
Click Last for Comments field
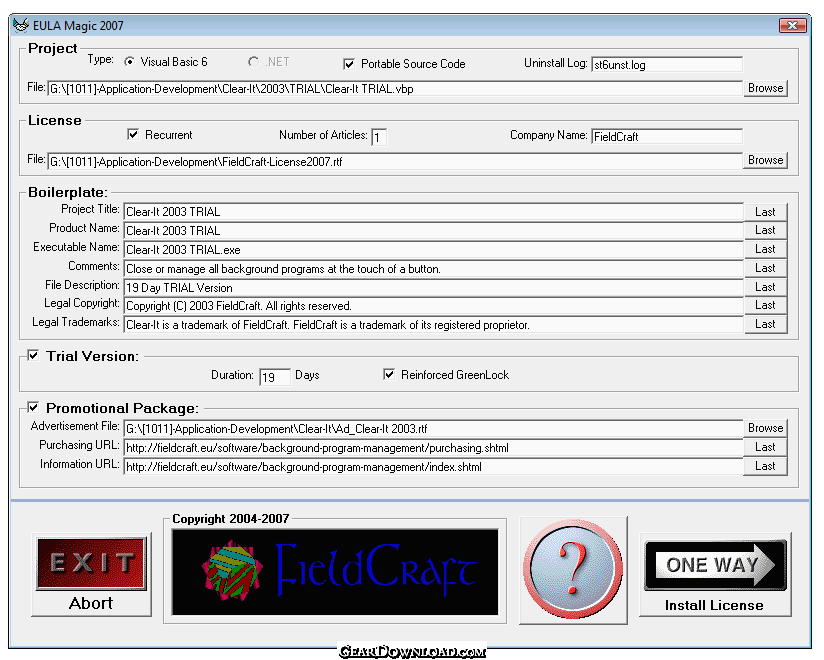[765, 268]
